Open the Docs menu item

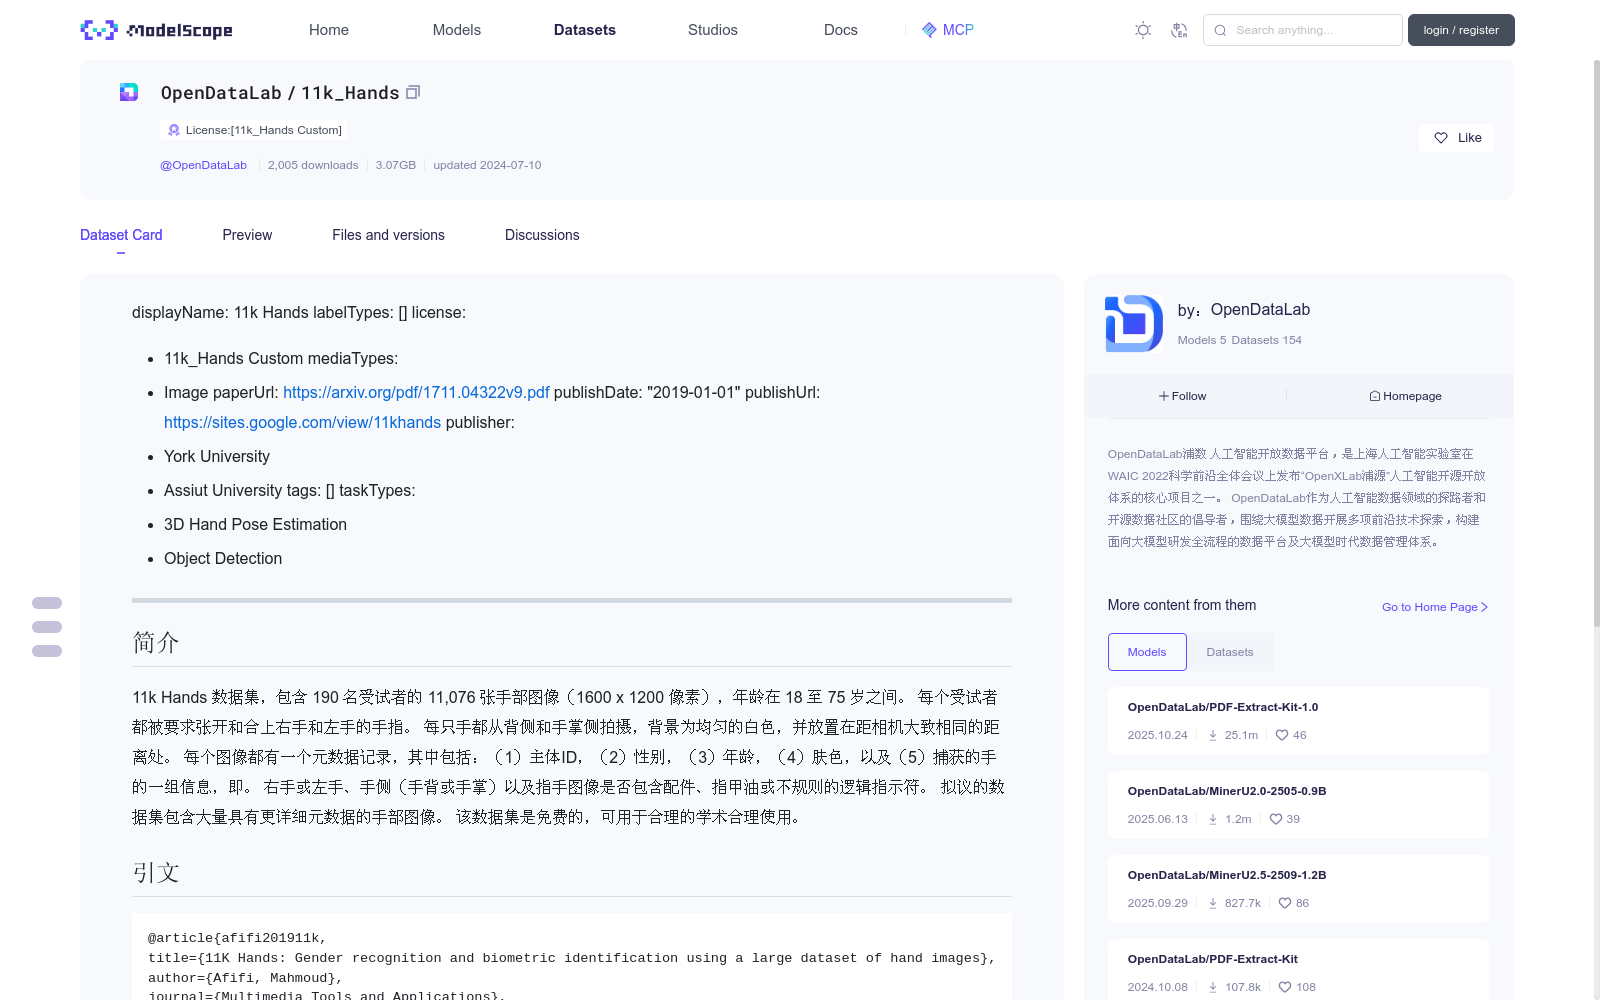[841, 30]
